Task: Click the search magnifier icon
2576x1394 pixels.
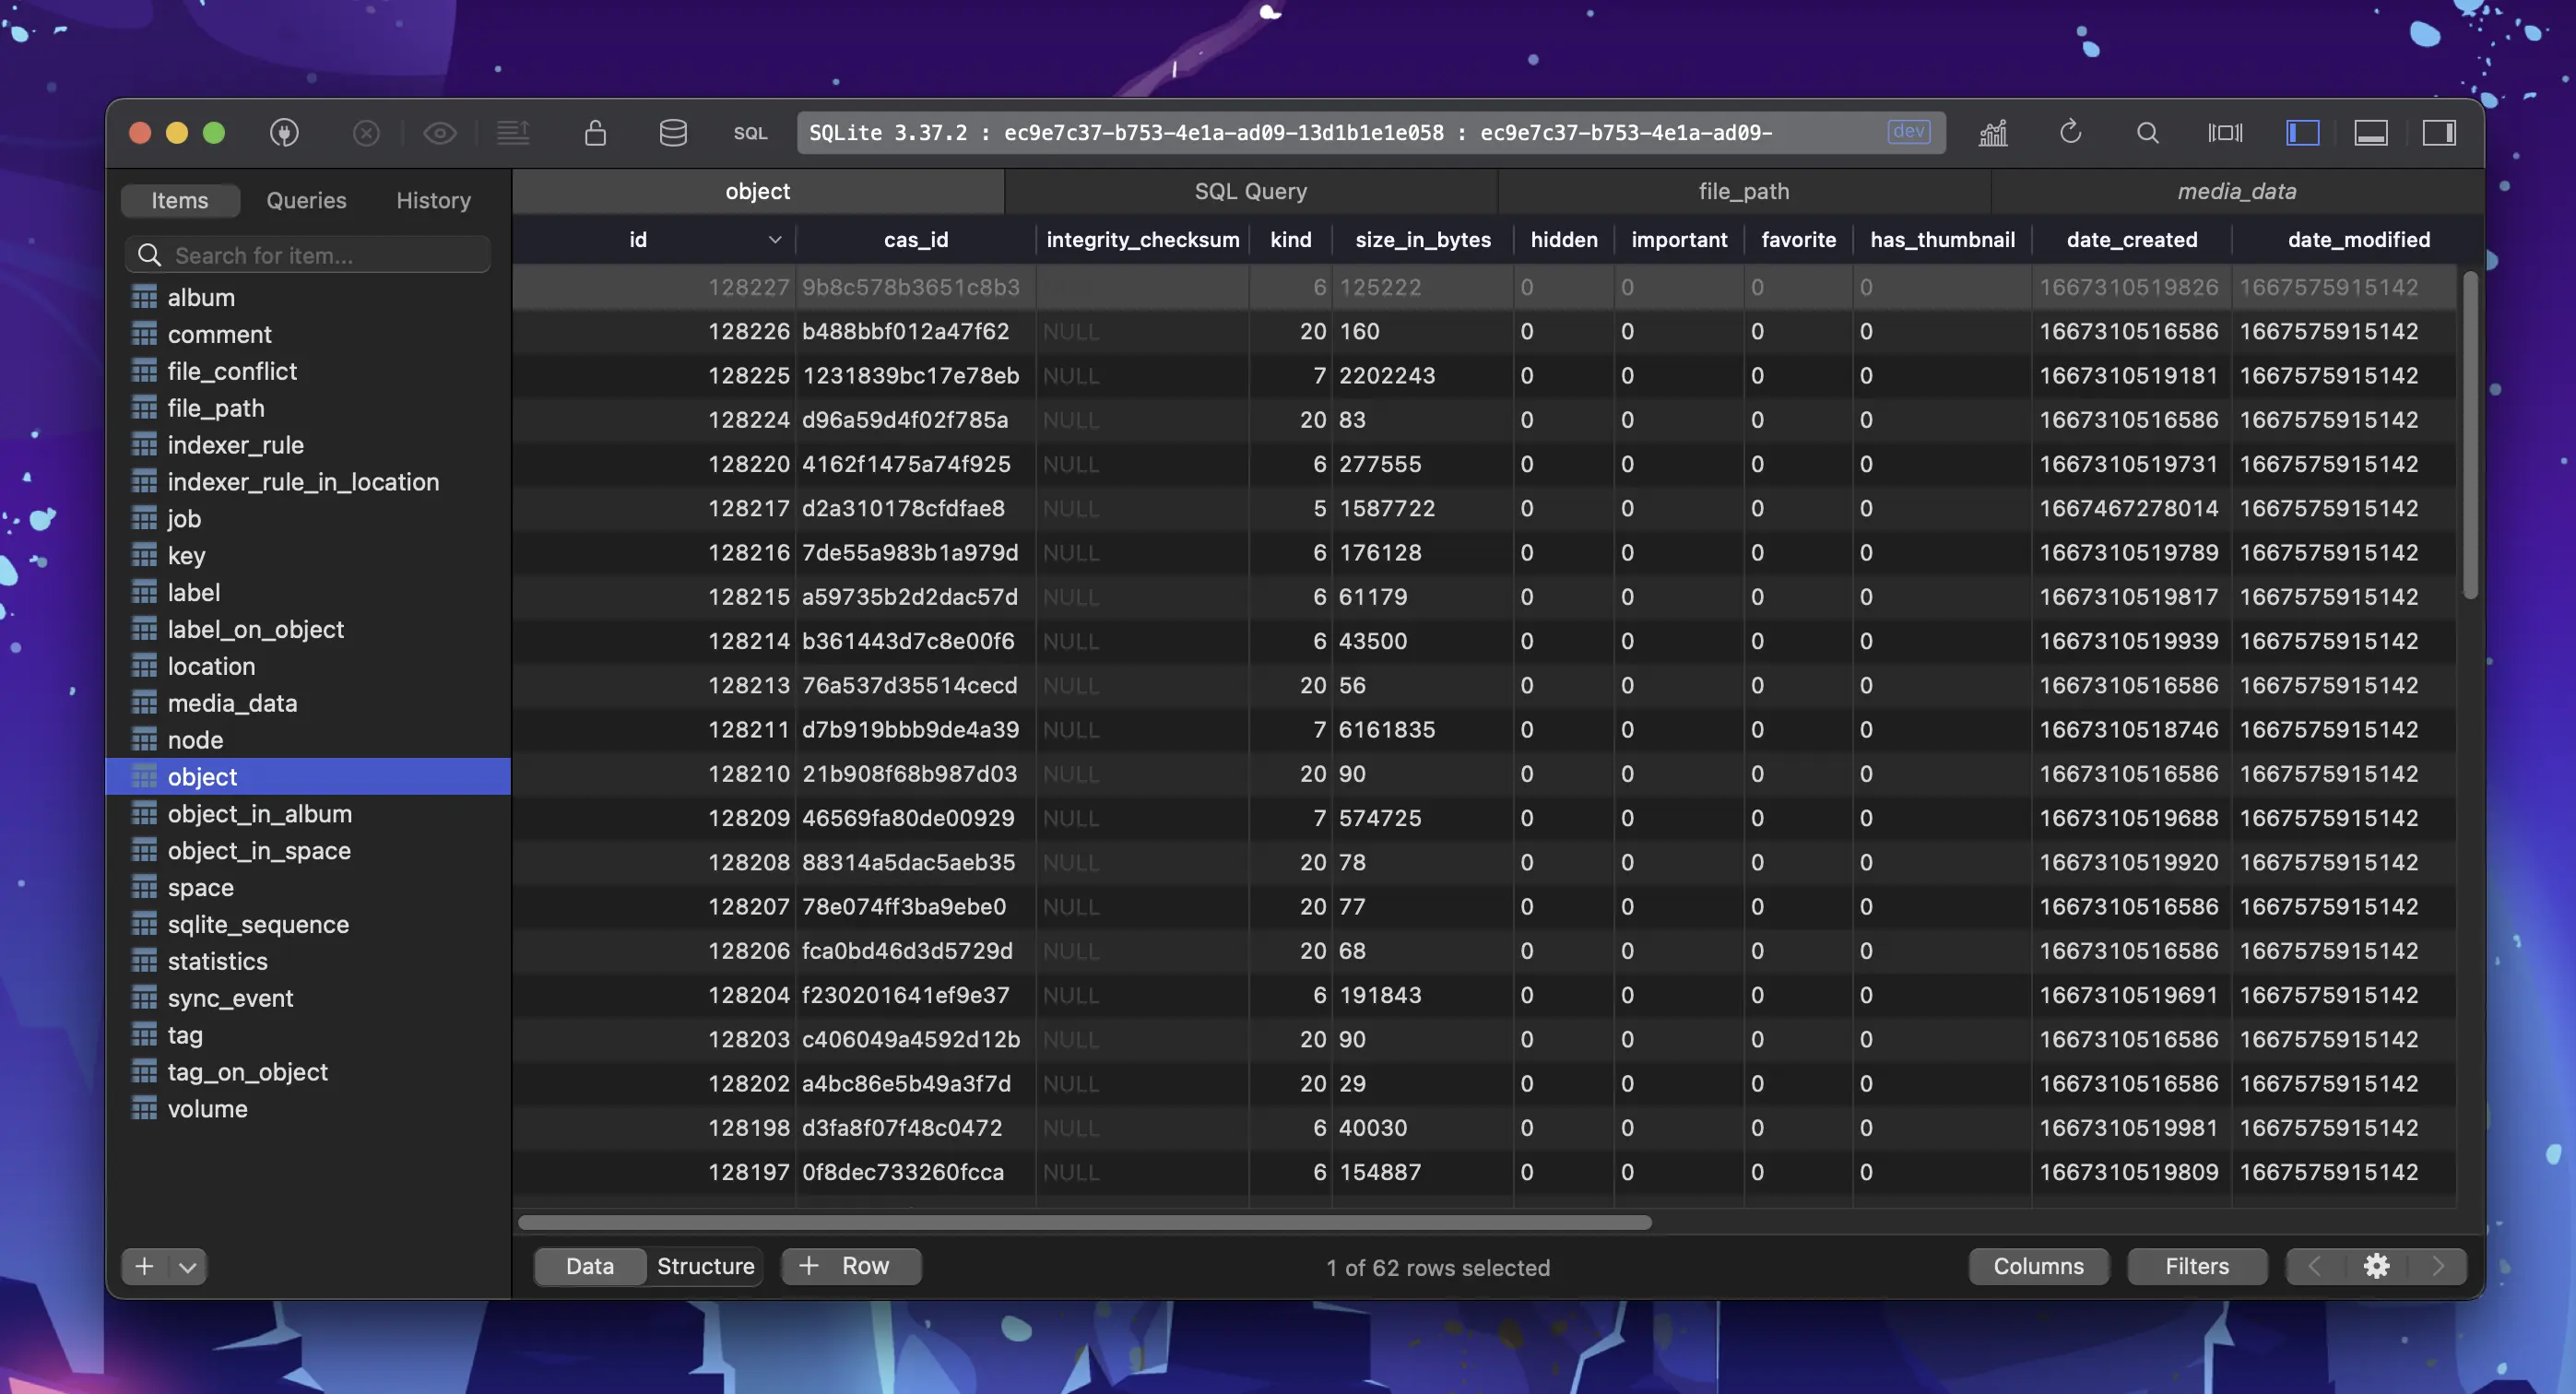Action: (2149, 132)
